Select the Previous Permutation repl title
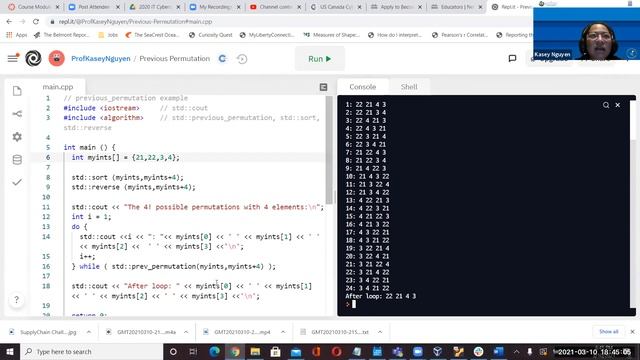640x360 pixels. (174, 58)
